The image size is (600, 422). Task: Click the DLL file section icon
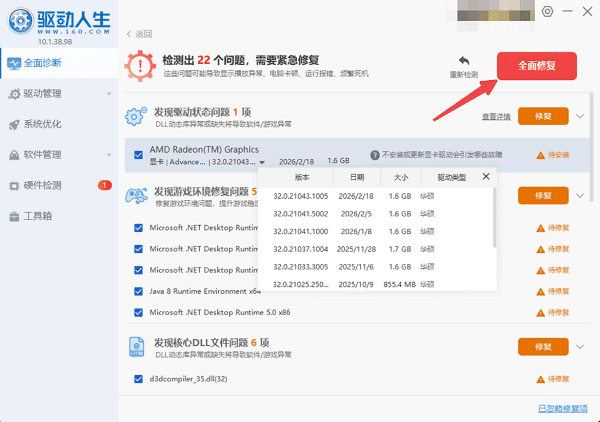click(x=137, y=347)
